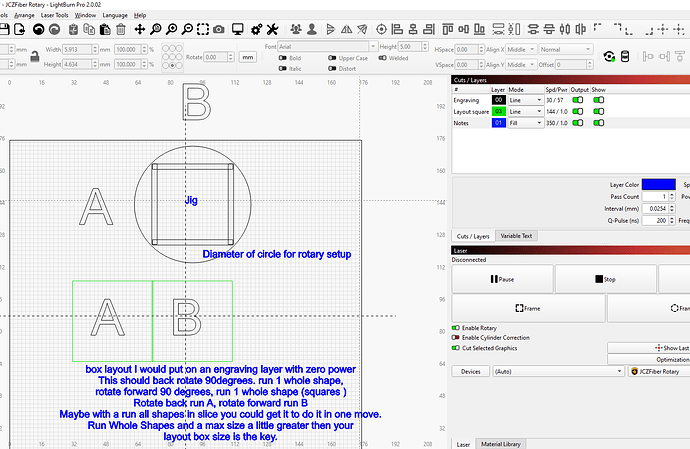Toggle Enable Rotary switch
The image size is (690, 449).
click(x=457, y=328)
